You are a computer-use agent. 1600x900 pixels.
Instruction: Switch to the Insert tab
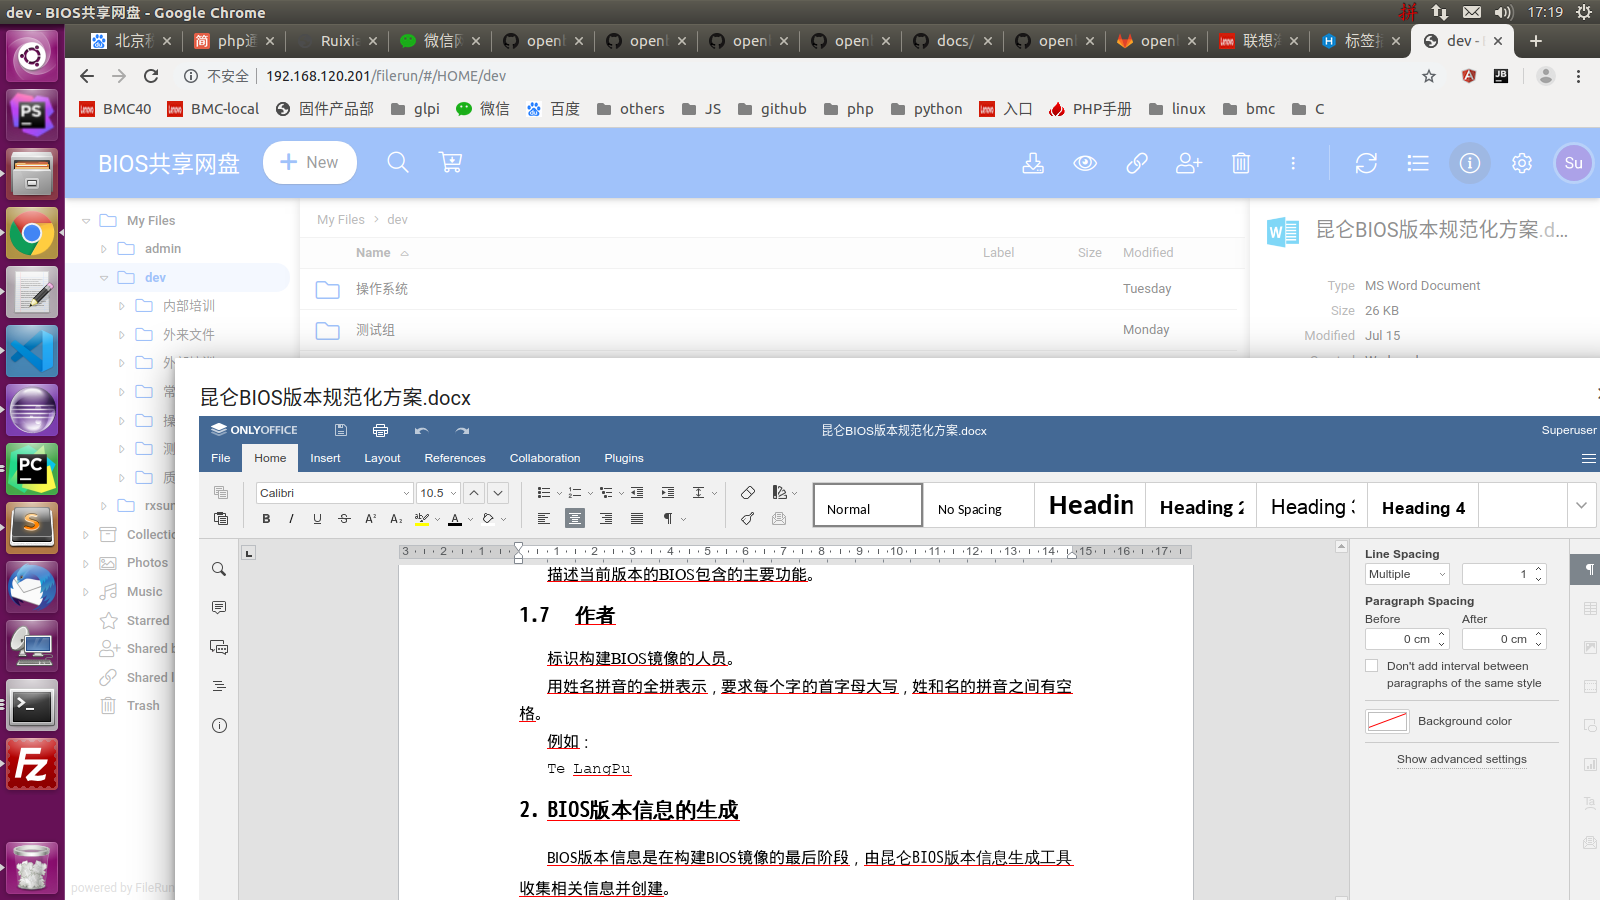coord(325,458)
